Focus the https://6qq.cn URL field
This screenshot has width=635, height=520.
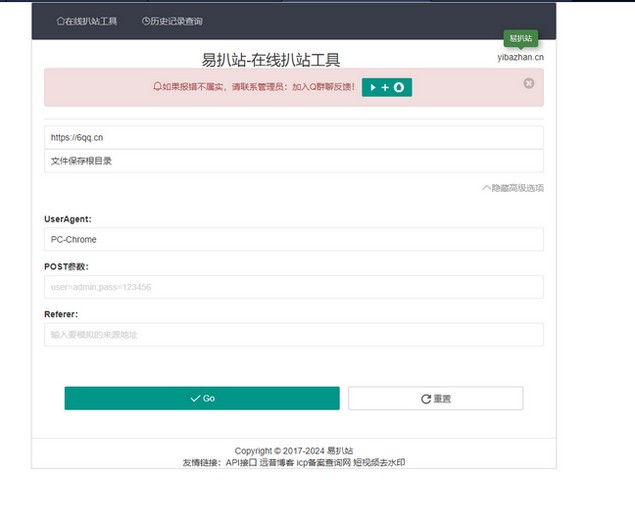(x=294, y=137)
